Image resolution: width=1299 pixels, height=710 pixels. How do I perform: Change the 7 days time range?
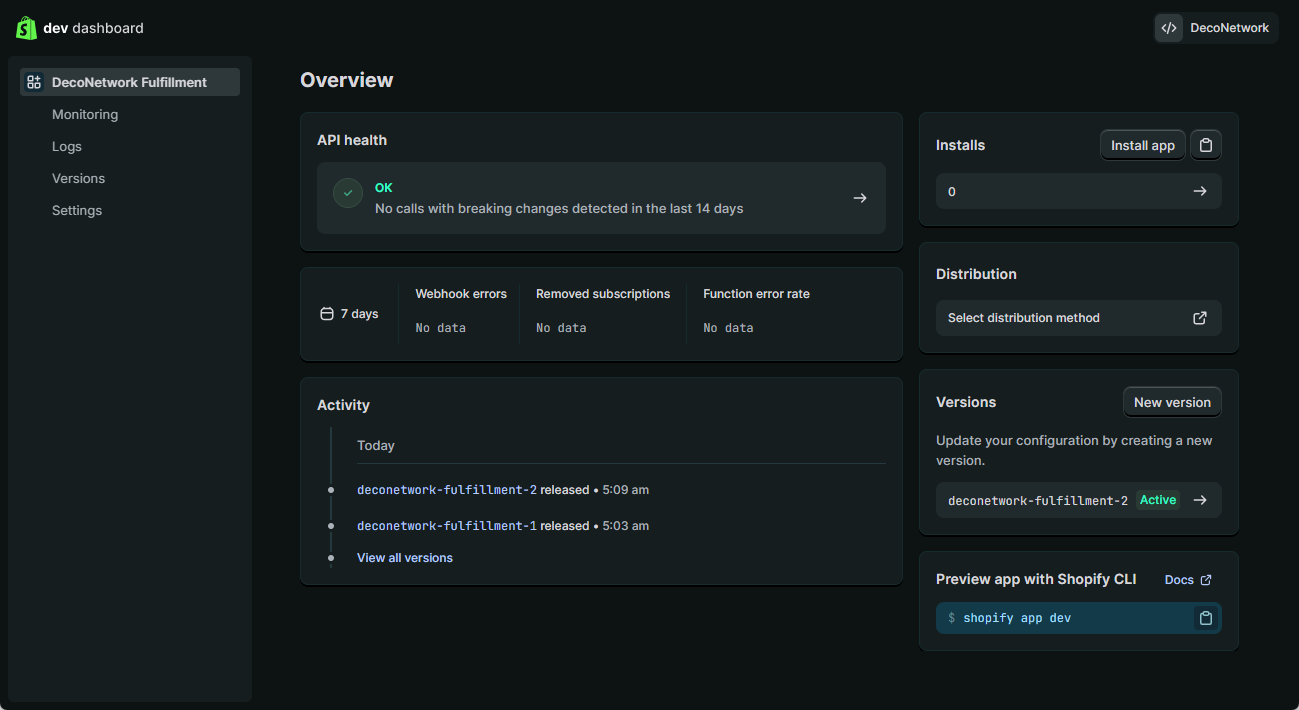click(349, 314)
